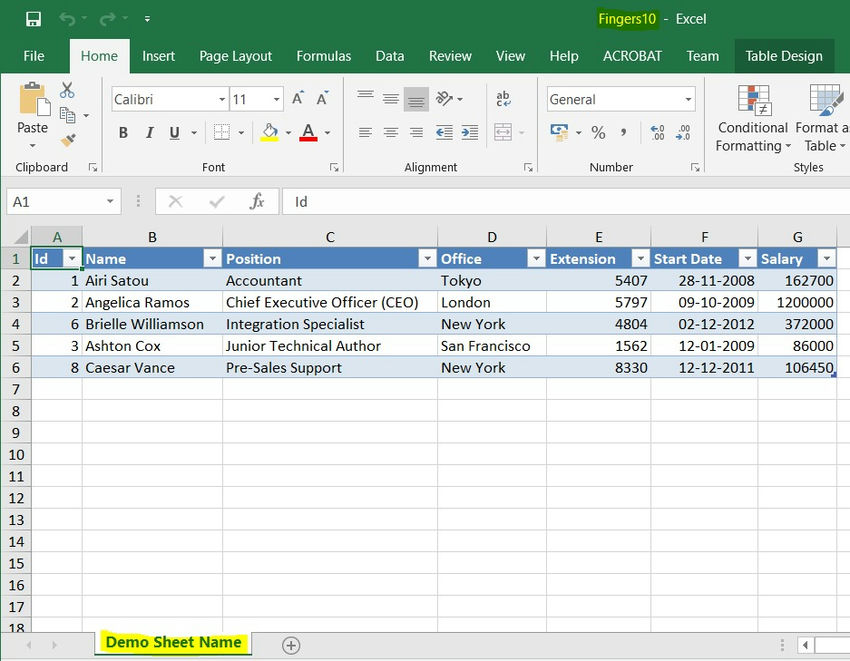Switch to the Table Design tab
The height and width of the screenshot is (661, 850).
tap(784, 56)
